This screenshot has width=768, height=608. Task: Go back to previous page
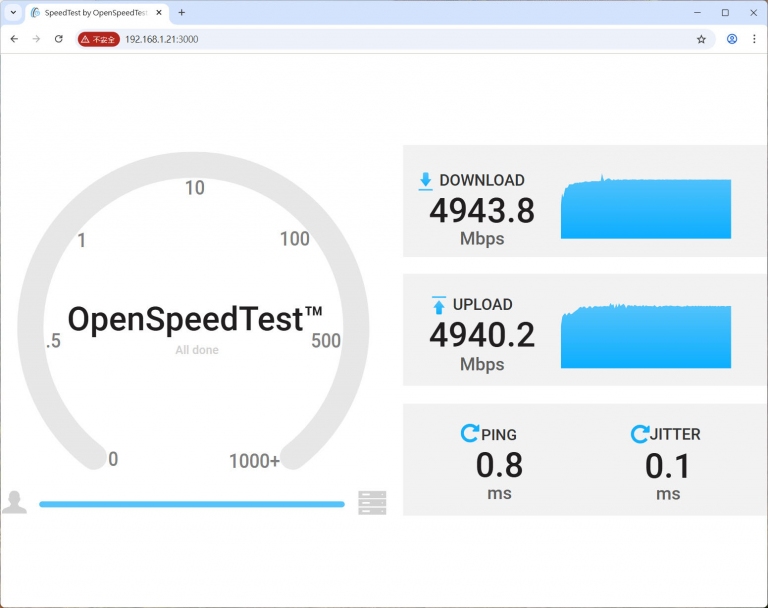click(x=14, y=39)
